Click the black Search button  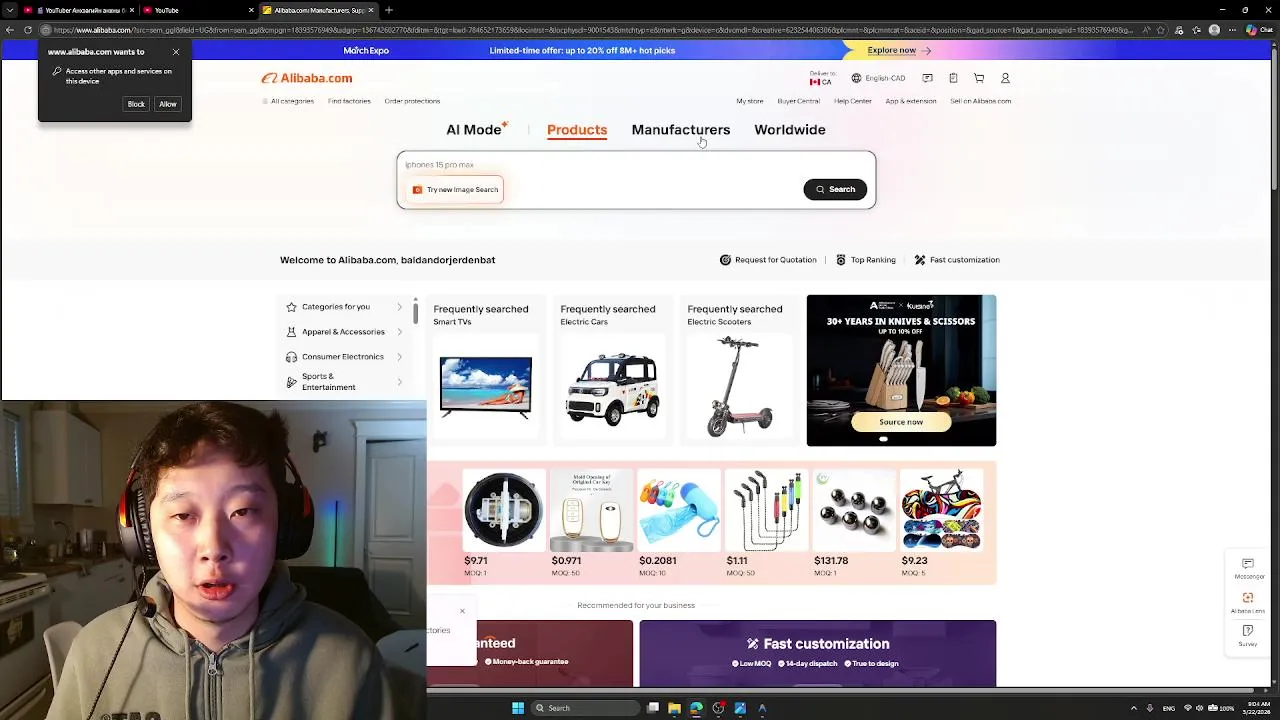(835, 189)
